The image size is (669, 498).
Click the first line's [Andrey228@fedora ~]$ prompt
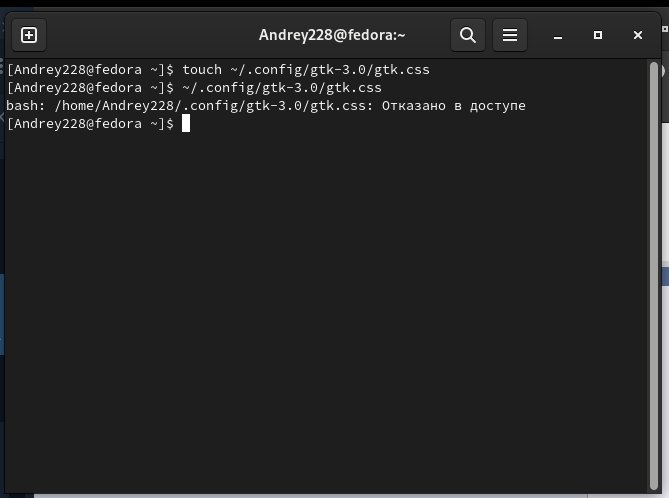[x=90, y=70]
